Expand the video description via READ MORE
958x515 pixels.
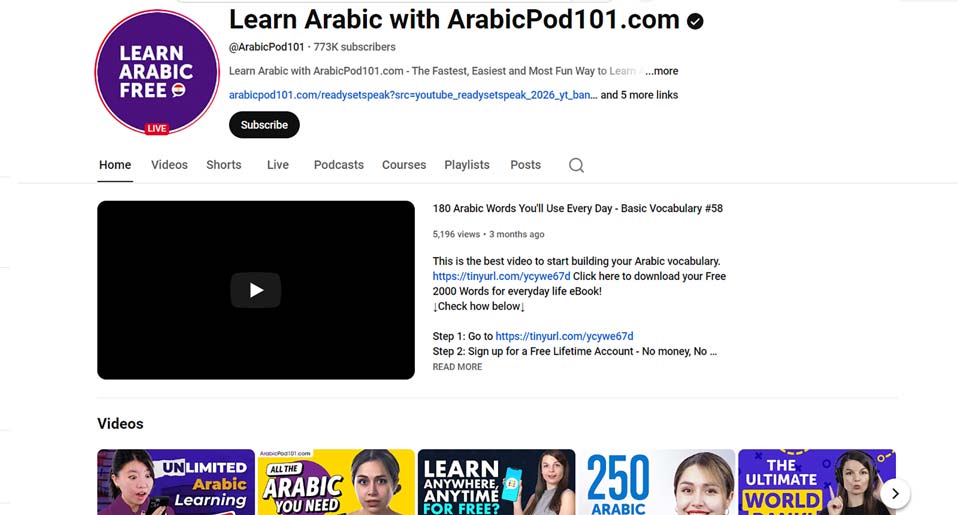pos(457,367)
